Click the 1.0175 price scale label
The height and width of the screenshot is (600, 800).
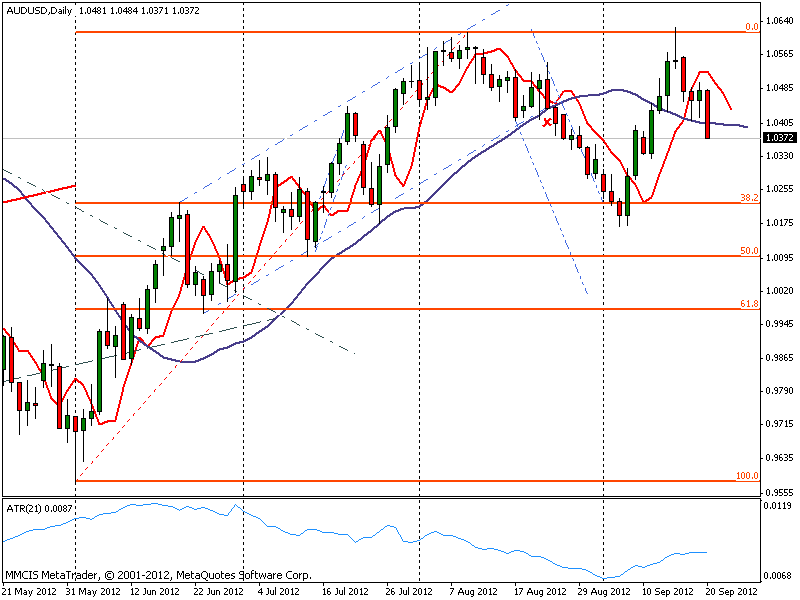pyautogui.click(x=780, y=223)
